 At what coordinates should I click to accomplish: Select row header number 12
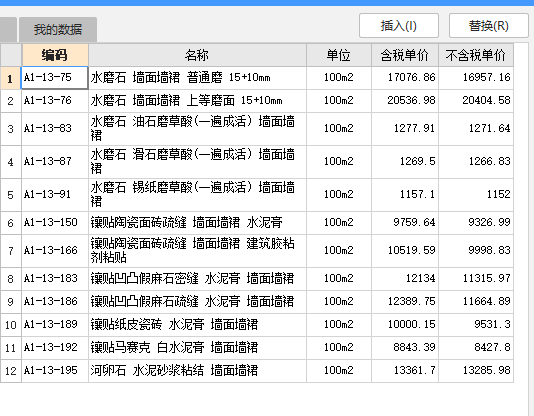pyautogui.click(x=11, y=371)
